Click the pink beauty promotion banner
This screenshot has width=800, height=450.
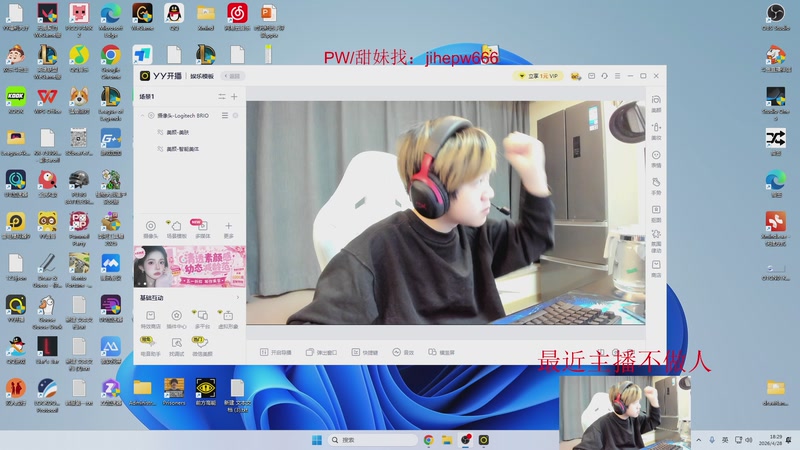click(x=190, y=266)
